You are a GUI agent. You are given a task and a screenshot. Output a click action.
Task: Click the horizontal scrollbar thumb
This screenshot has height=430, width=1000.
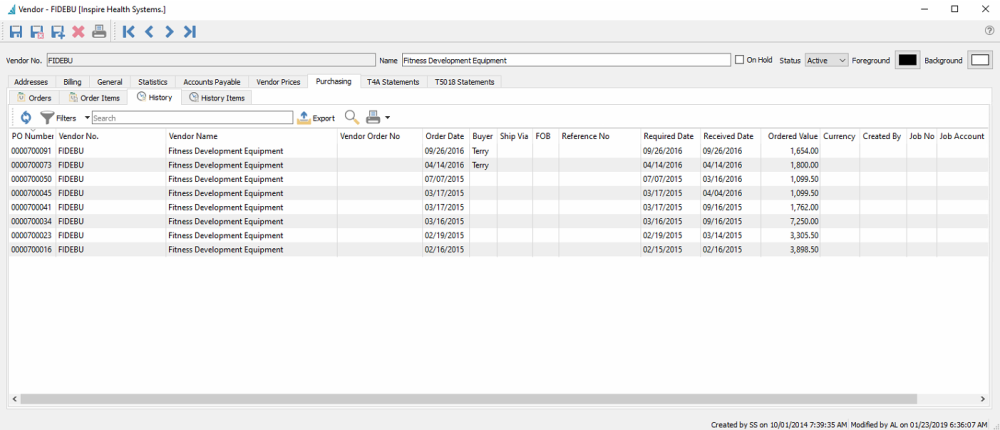(469, 399)
